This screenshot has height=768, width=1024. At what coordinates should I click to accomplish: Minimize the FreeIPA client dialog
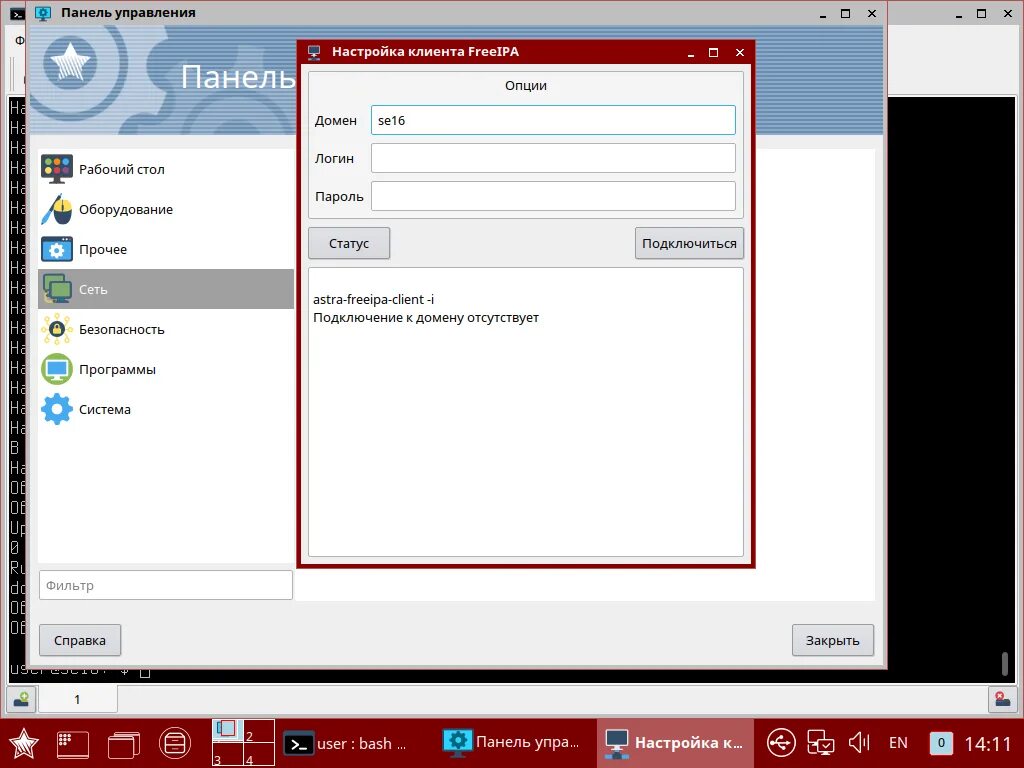690,53
